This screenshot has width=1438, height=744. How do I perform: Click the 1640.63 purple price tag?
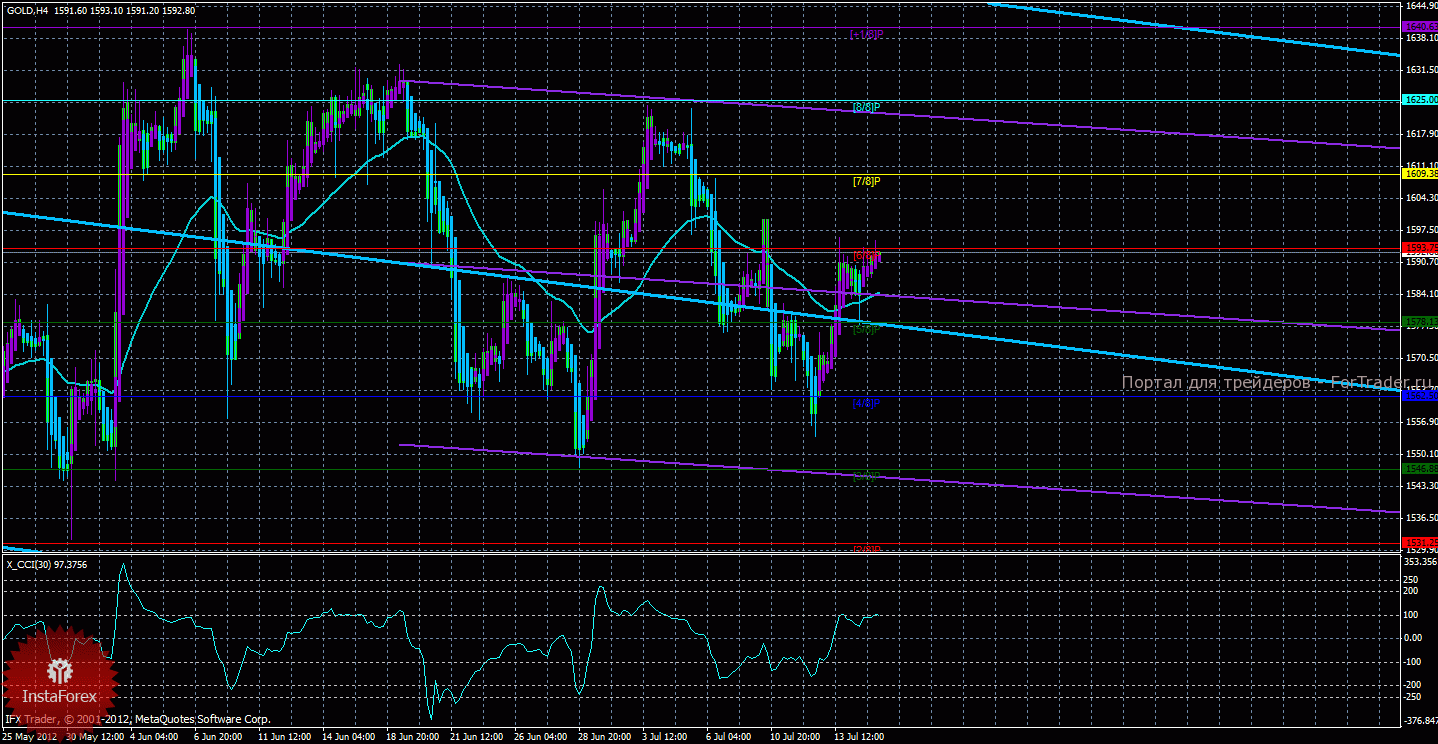coord(1420,26)
